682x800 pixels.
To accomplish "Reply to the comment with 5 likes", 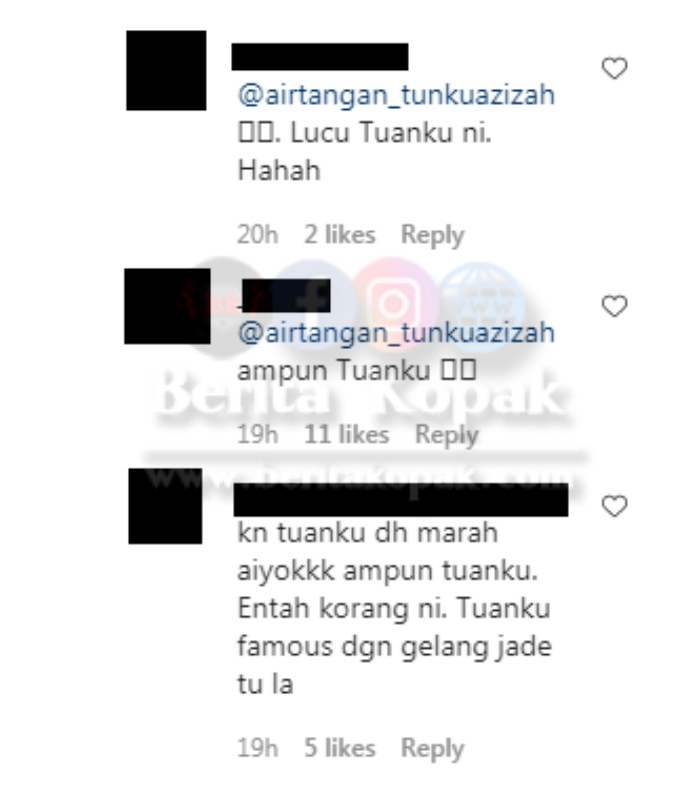I will tap(432, 748).
